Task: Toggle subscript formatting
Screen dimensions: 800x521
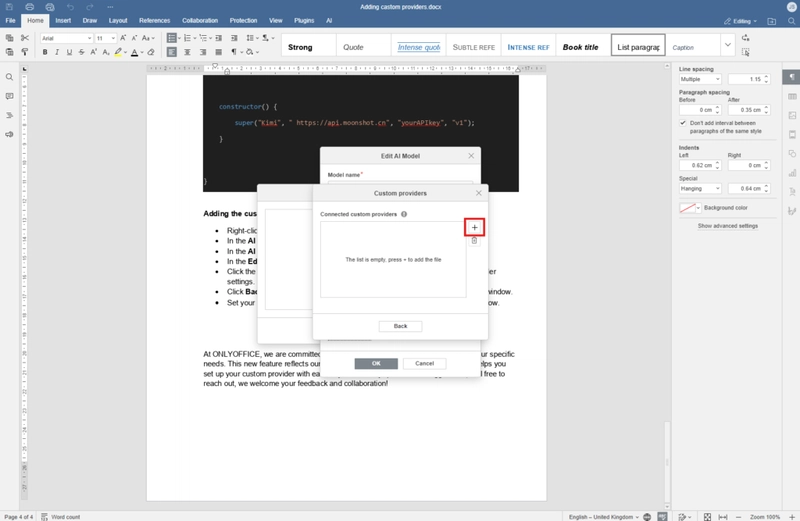Action: 106,52
